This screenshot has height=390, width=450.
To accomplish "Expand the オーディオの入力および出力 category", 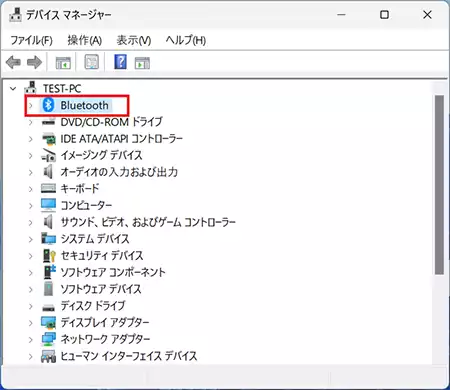I will 31,172.
